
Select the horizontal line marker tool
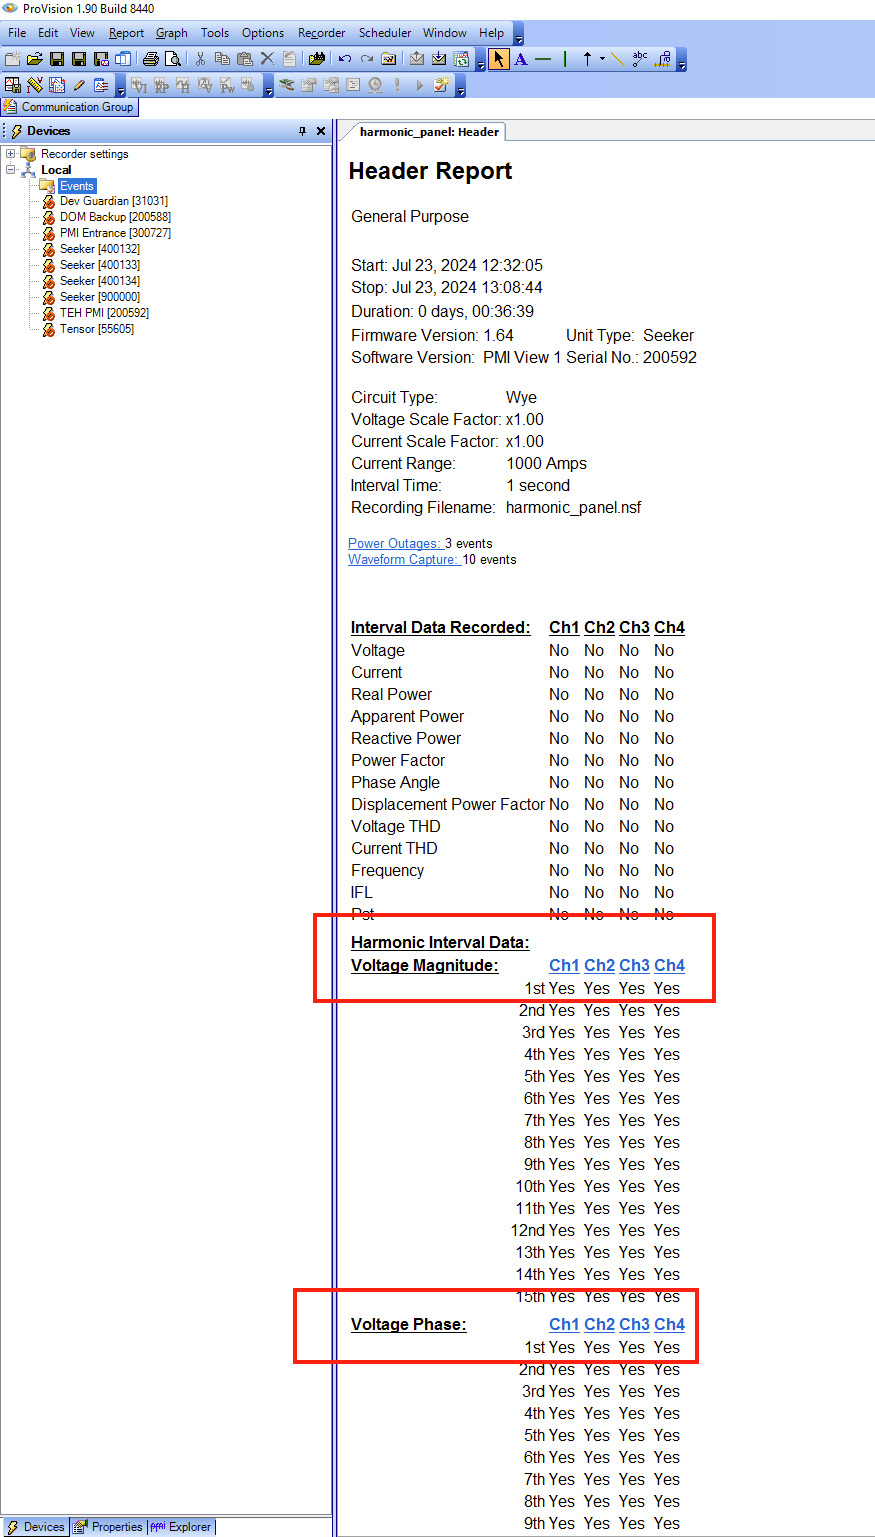click(543, 60)
